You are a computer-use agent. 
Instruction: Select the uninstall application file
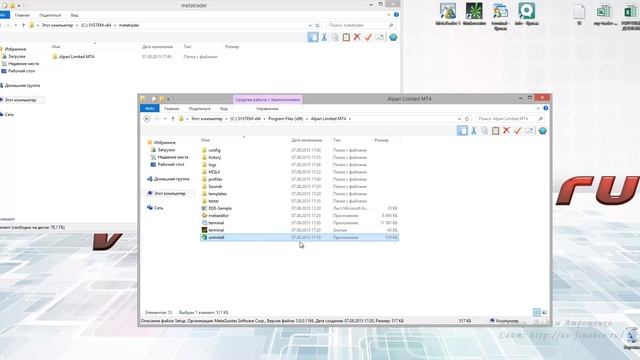pos(299,238)
